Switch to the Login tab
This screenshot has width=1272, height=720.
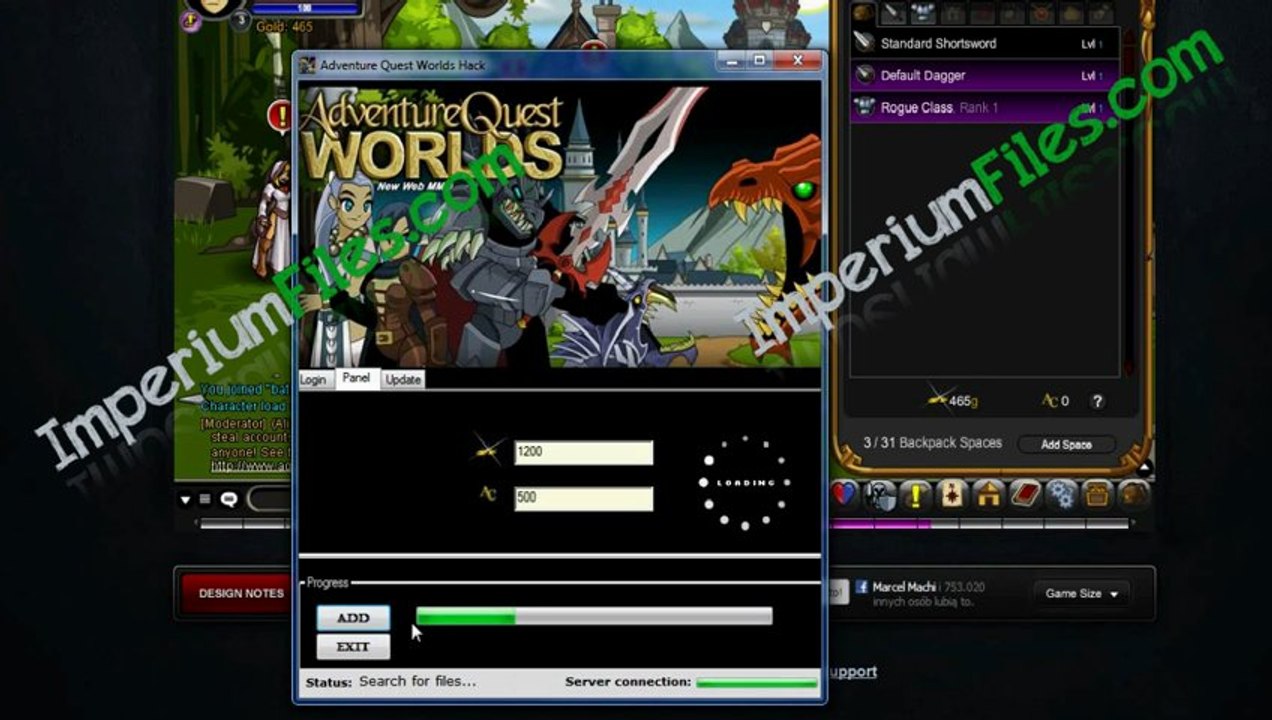[313, 380]
